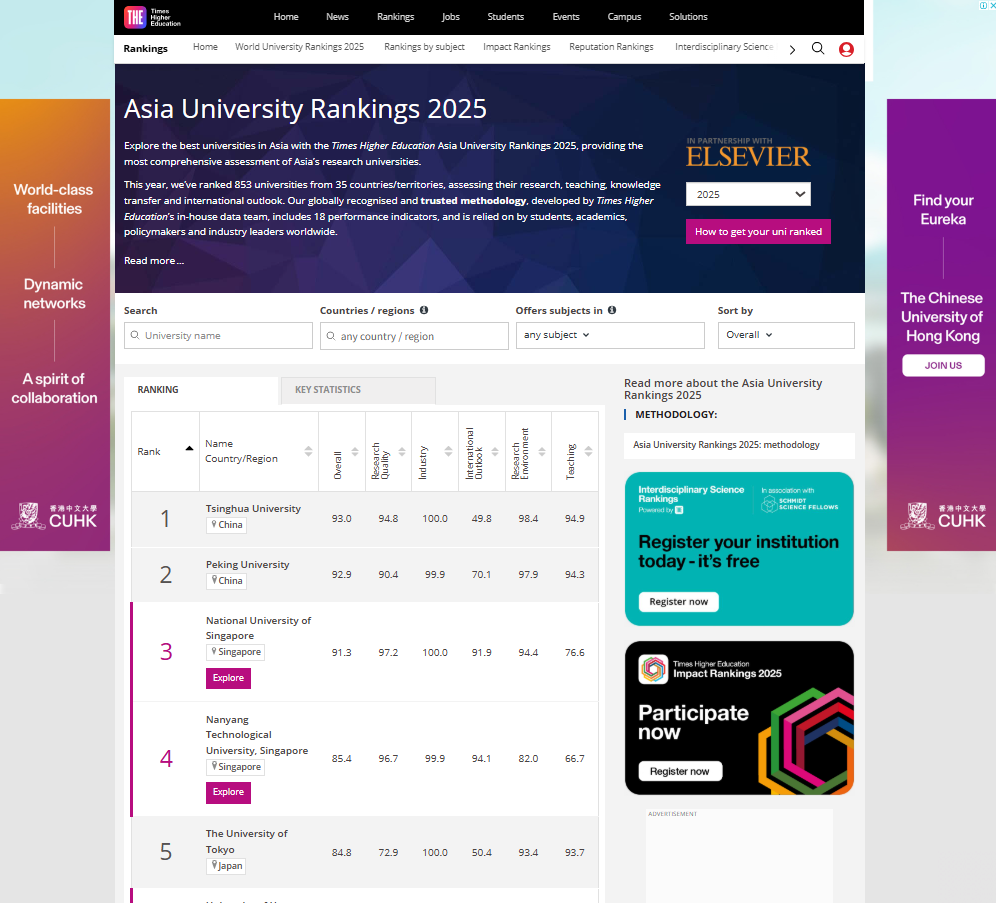Open World University Rankings 2025 link
This screenshot has width=996, height=903.
coord(299,47)
